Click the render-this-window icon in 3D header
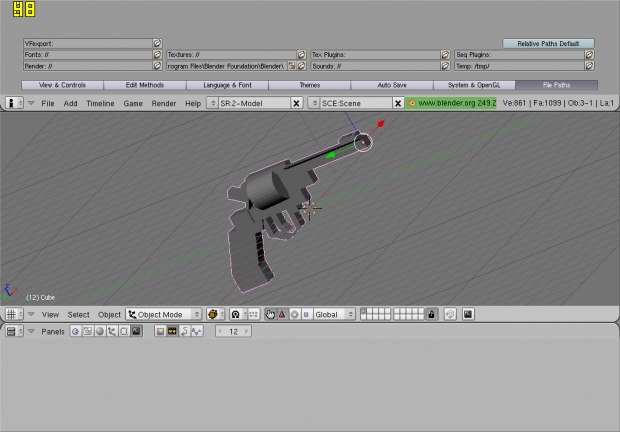This screenshot has height=432, width=620. click(468, 314)
